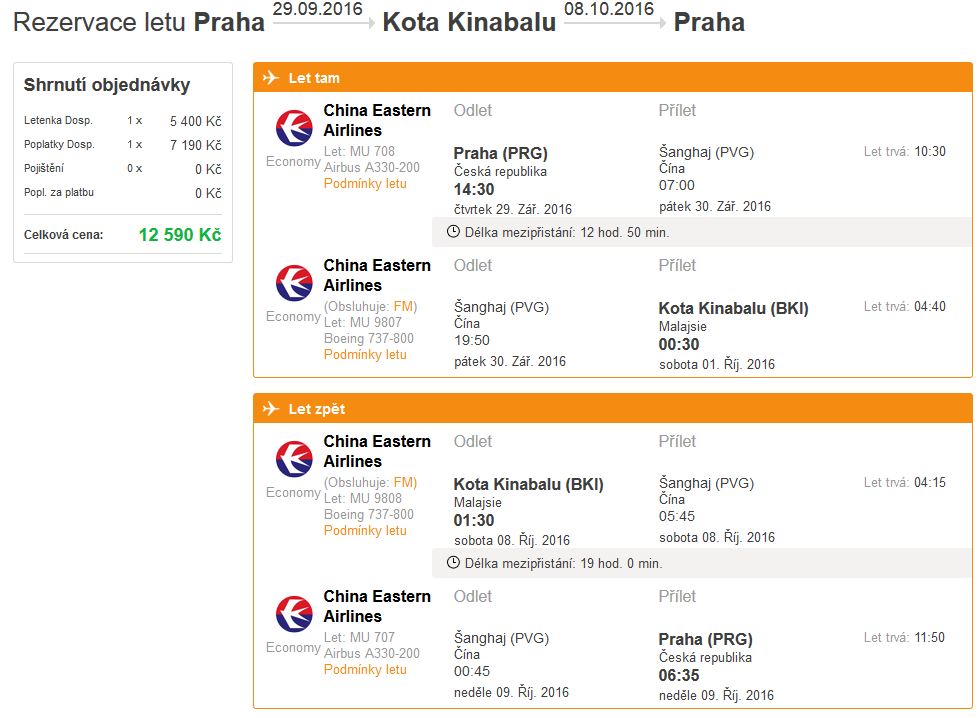This screenshot has height=718, width=980.
Task: Click China Eastern logo for flight MU 9808
Action: tap(294, 459)
